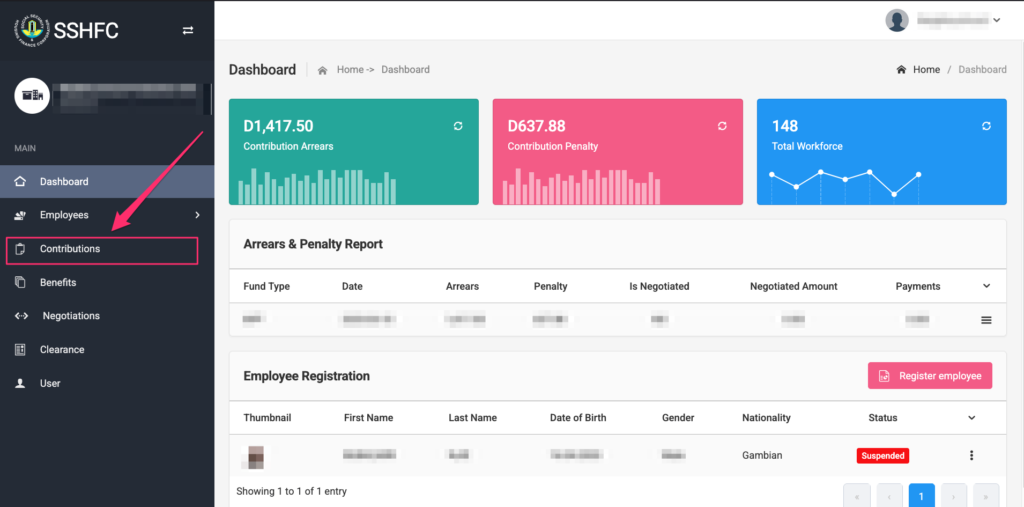The image size is (1024, 507).
Task: Click the Register employee button
Action: click(930, 376)
